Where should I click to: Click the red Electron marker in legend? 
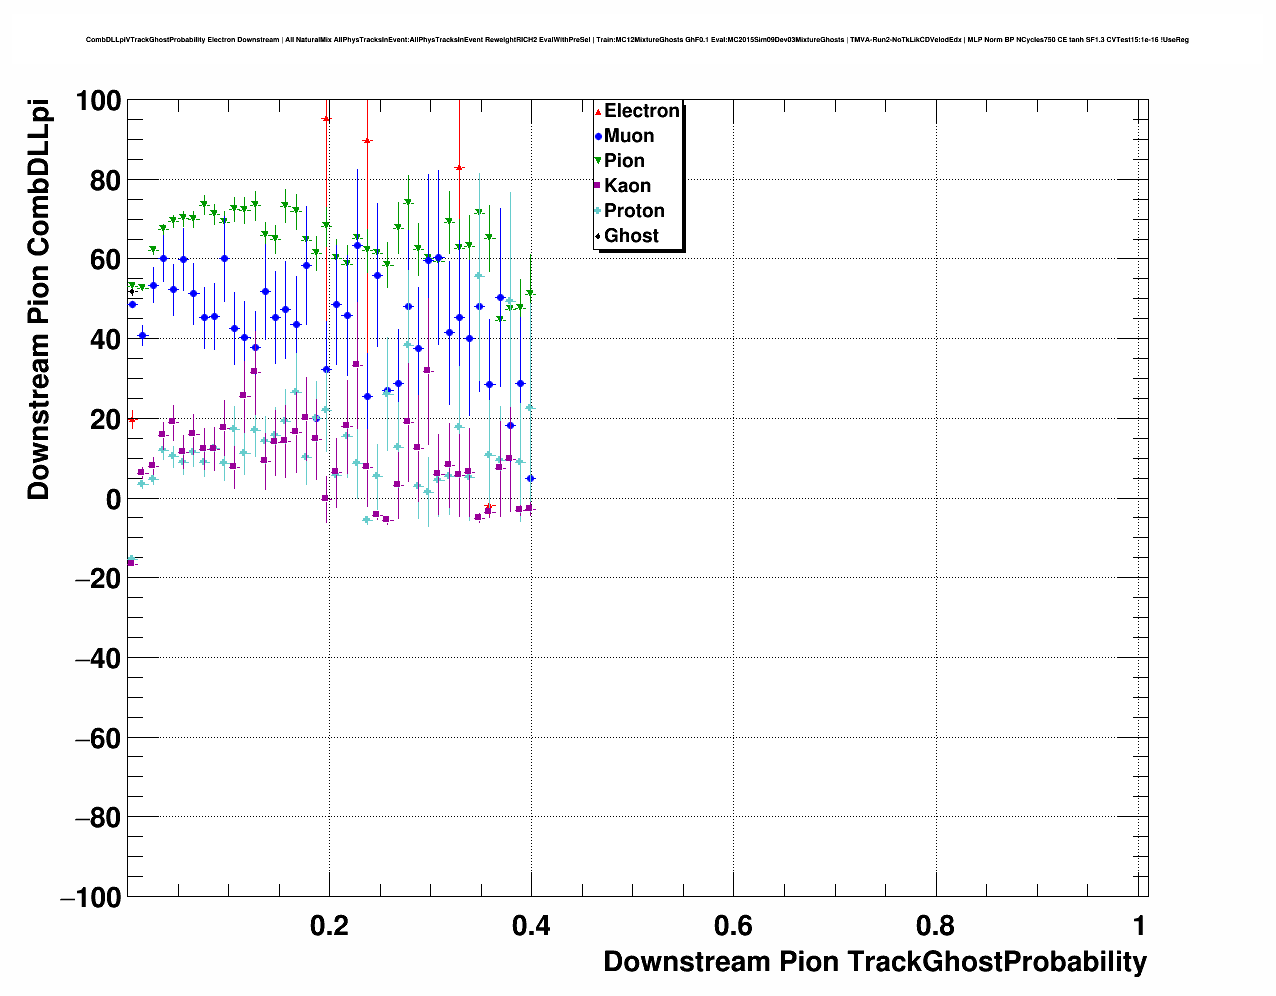pyautogui.click(x=598, y=111)
